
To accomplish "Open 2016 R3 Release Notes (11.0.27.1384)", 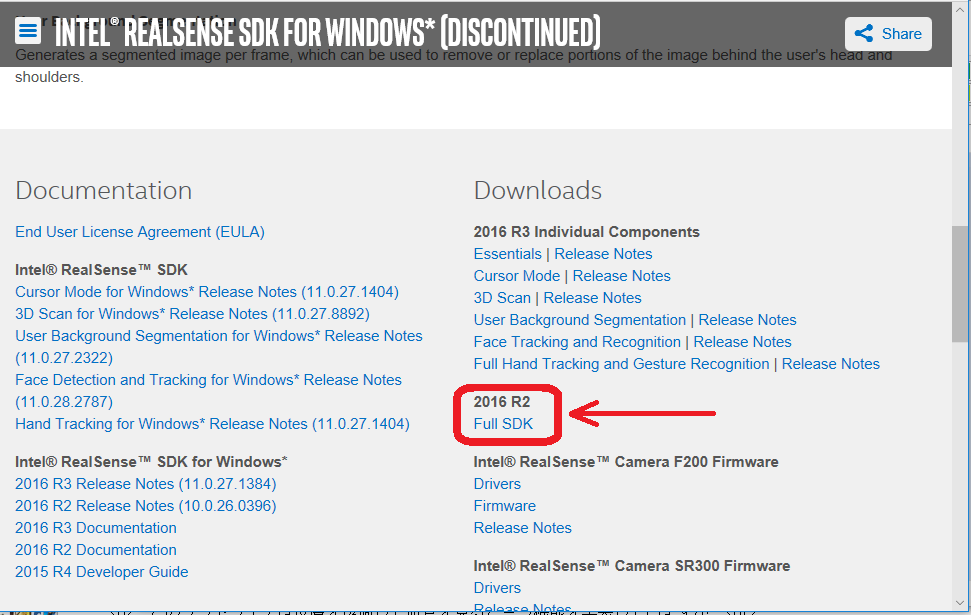I will [x=146, y=484].
